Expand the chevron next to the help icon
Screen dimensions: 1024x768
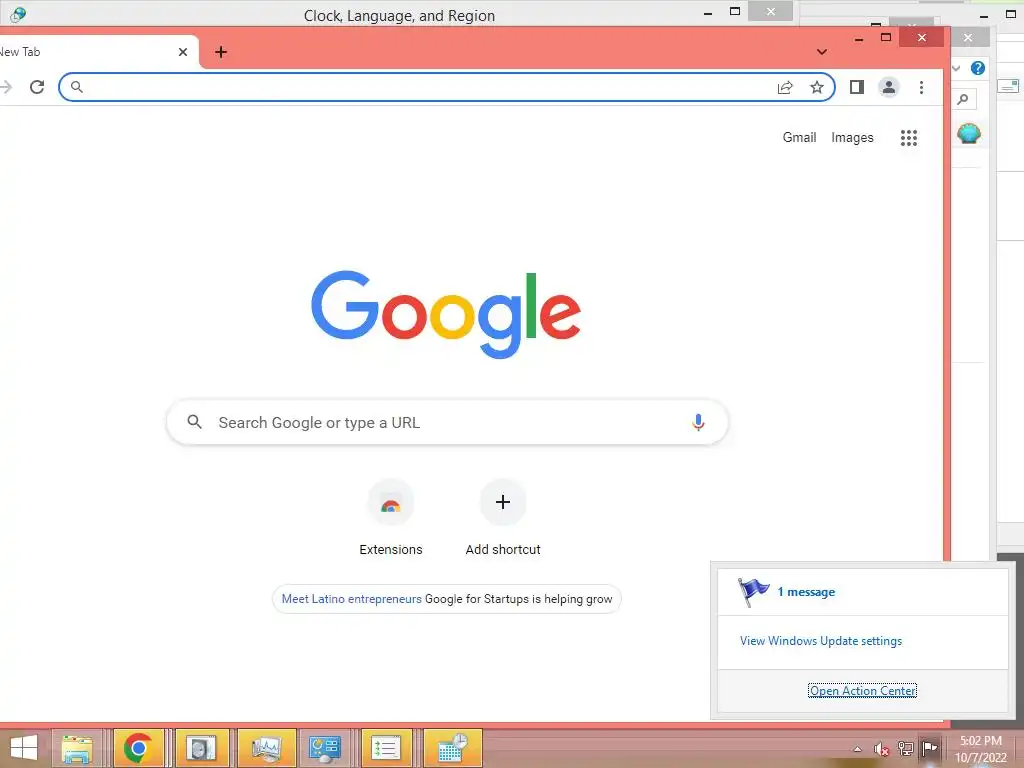[956, 68]
